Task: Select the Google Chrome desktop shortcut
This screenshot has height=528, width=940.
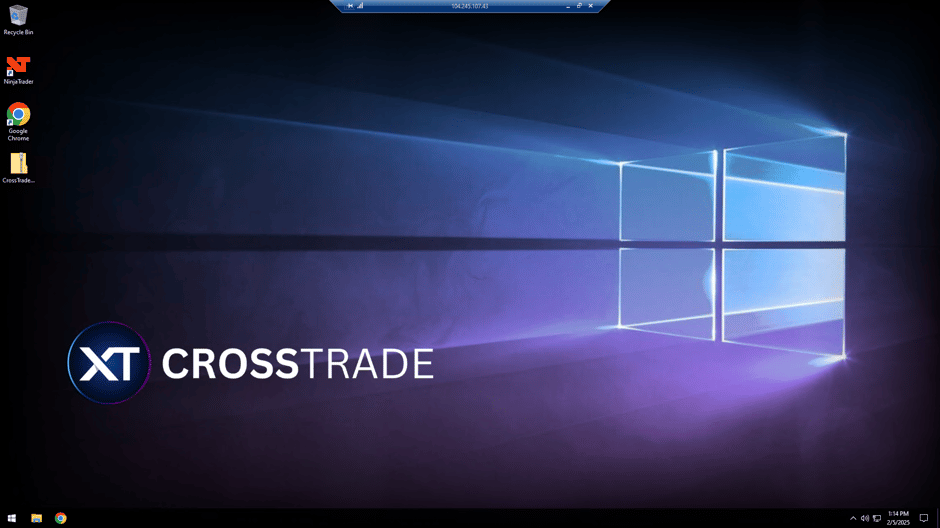Action: click(18, 122)
